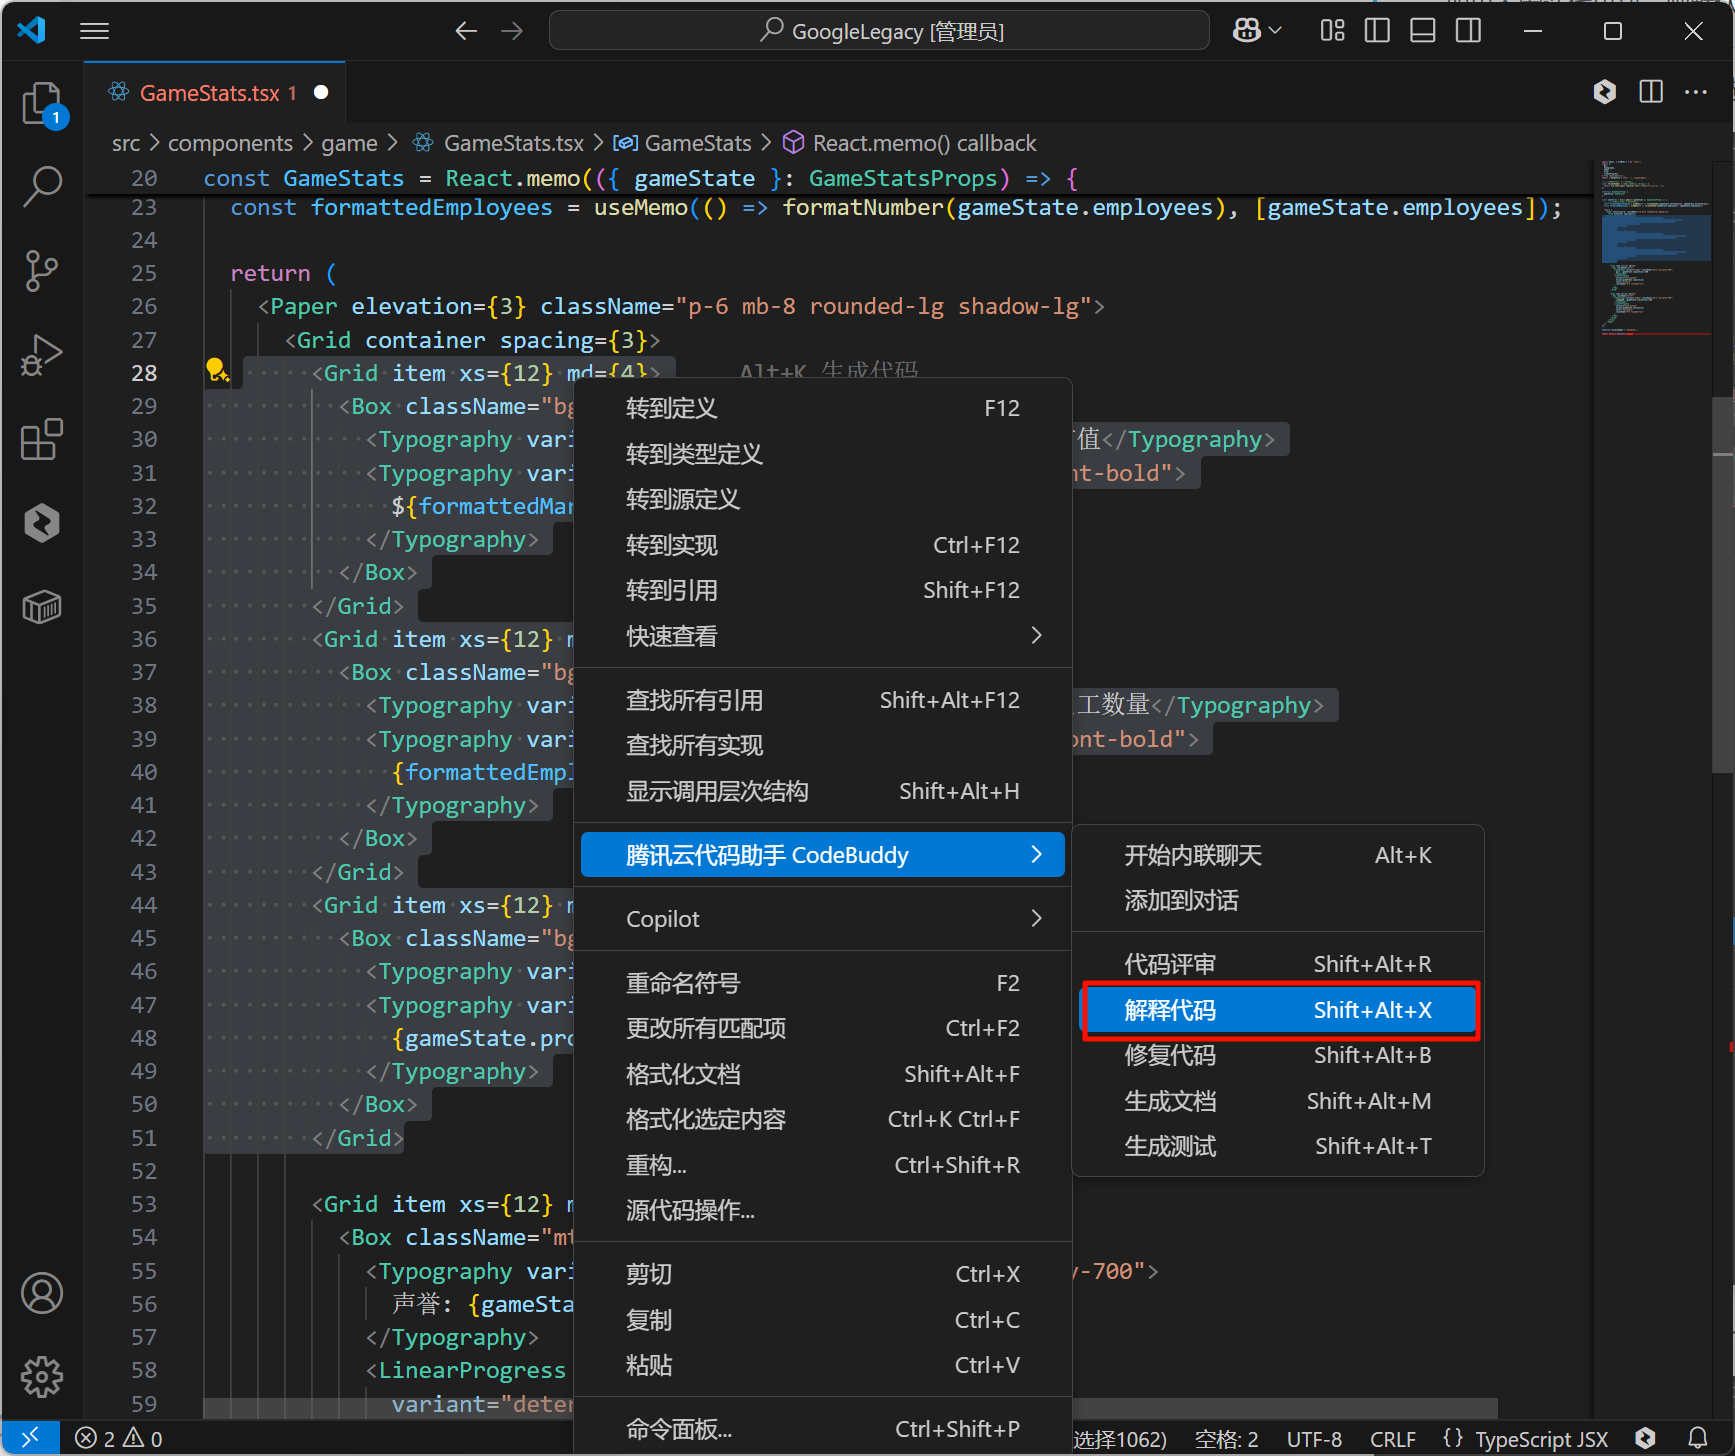
Task: Toggle the secondary side bar layout button
Action: coord(1468,31)
